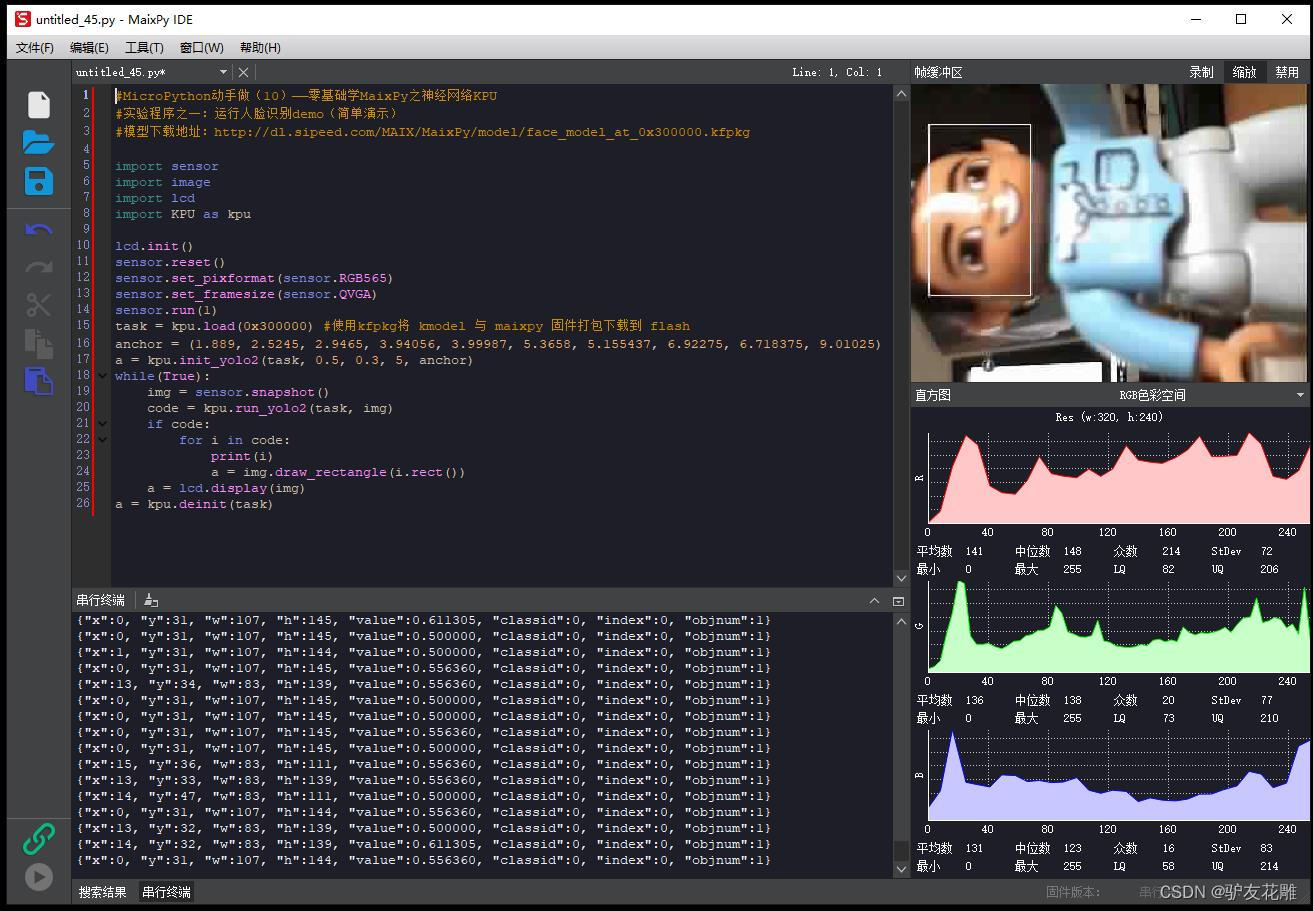
Task: Open the 窗口(W) menu
Action: 201,48
